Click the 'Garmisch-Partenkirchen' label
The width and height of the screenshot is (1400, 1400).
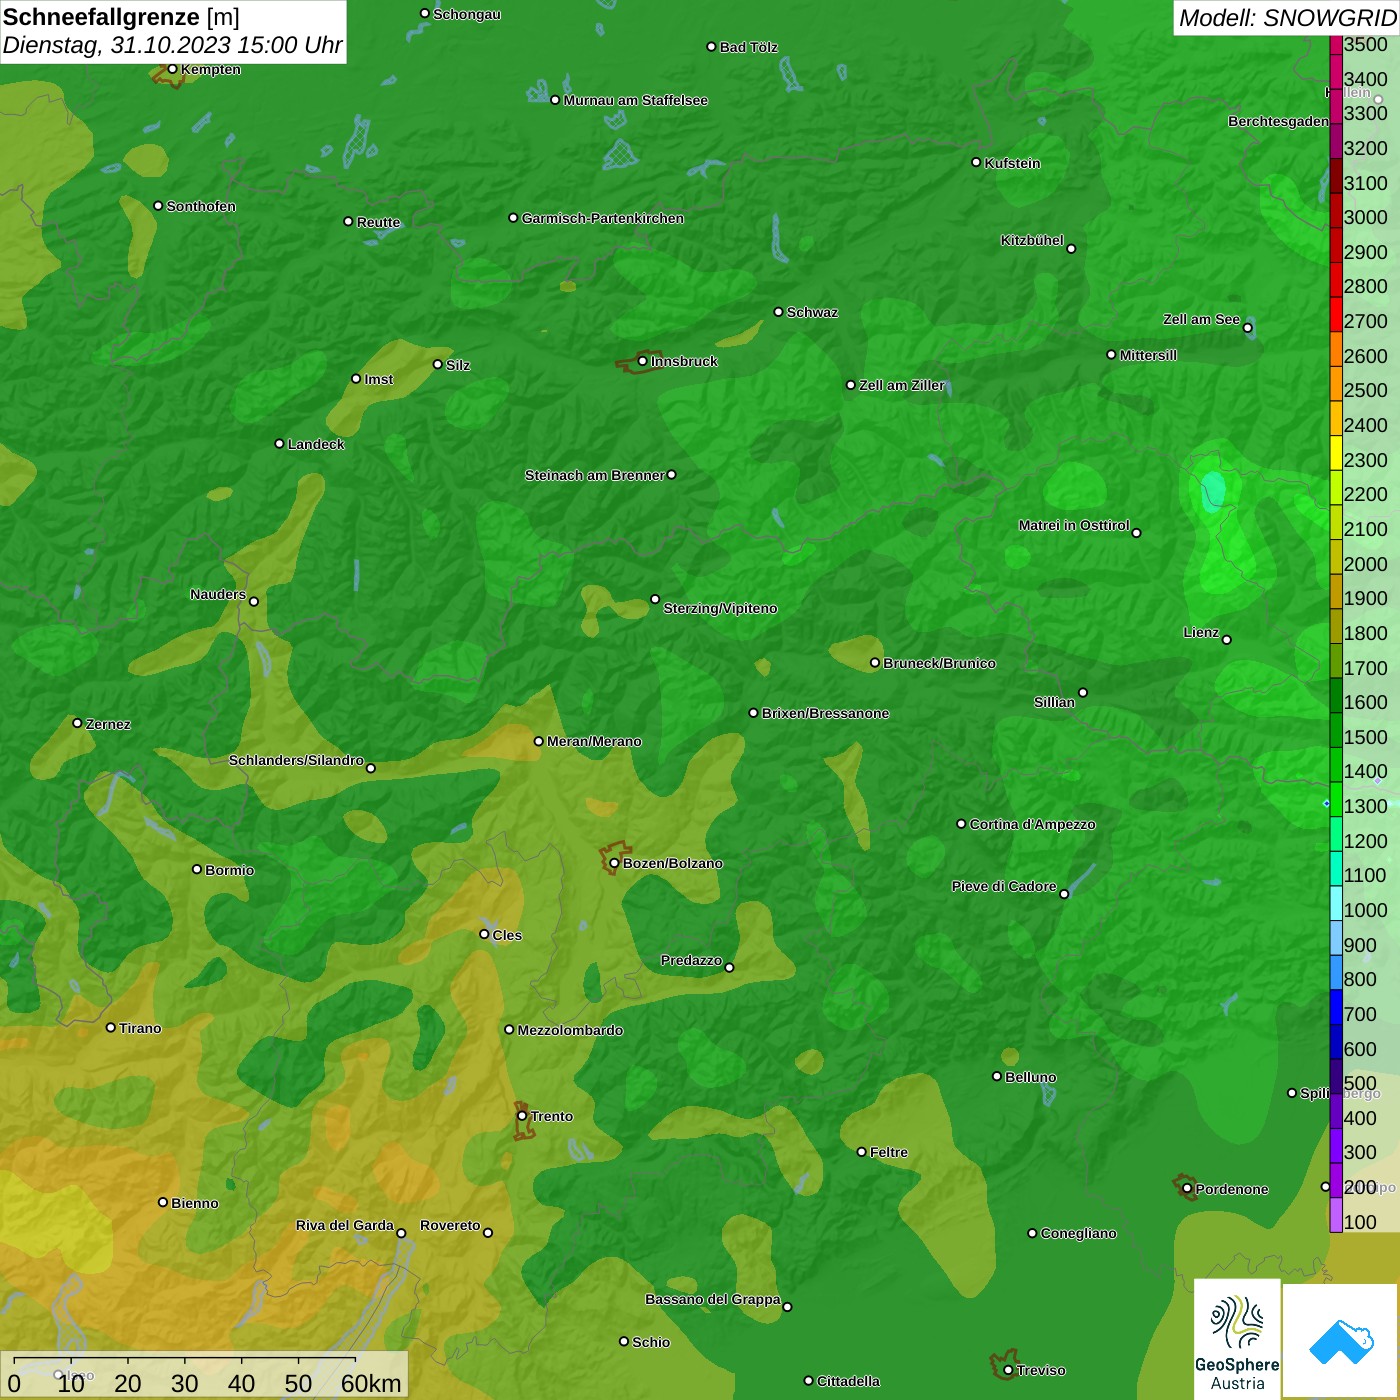[603, 218]
